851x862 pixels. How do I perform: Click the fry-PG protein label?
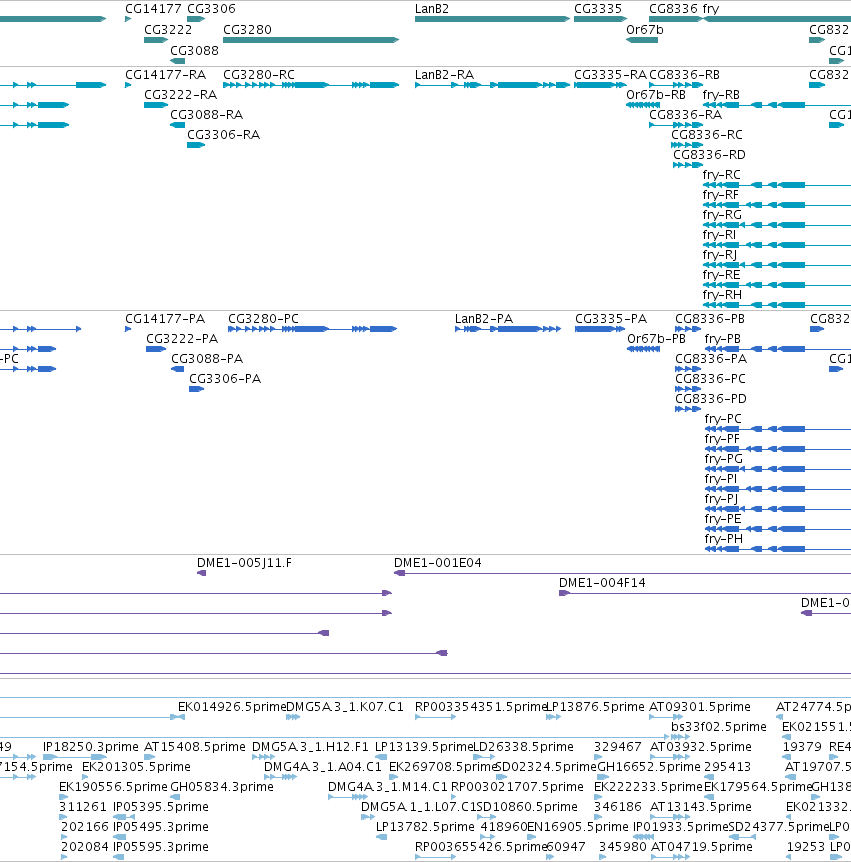tap(723, 458)
